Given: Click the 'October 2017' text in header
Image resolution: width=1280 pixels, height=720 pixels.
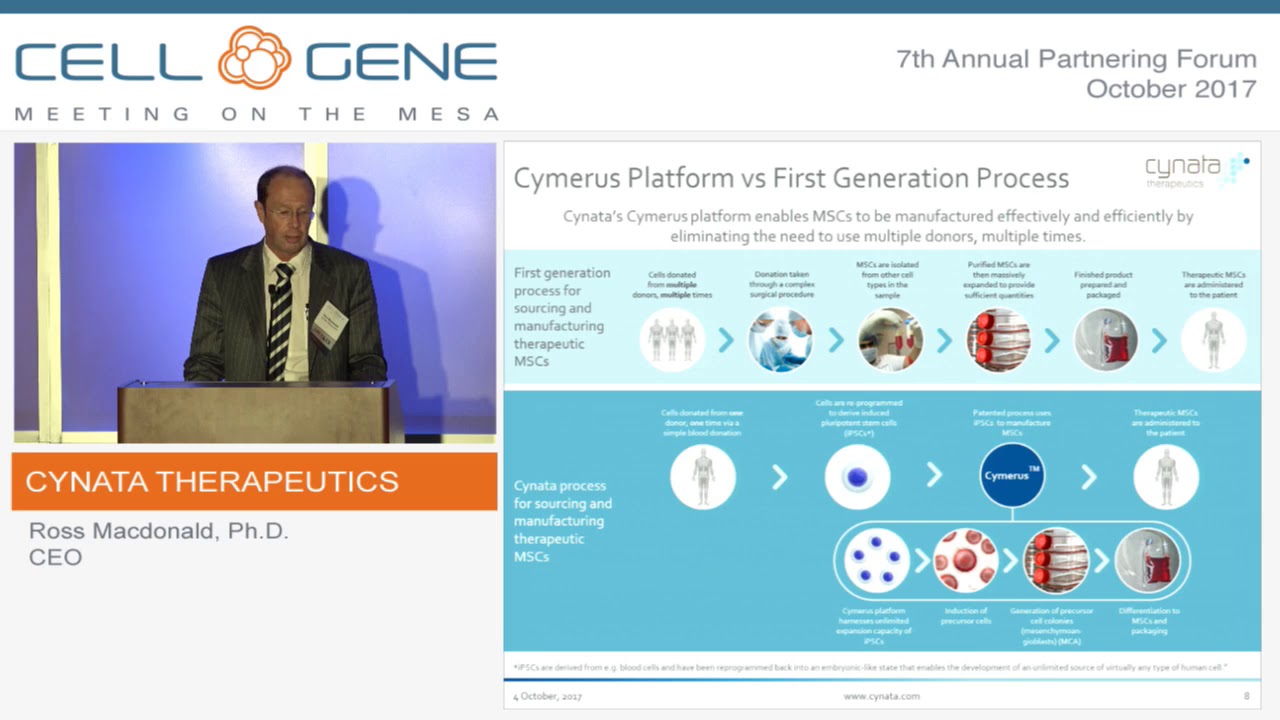Looking at the screenshot, I should click(x=1171, y=89).
